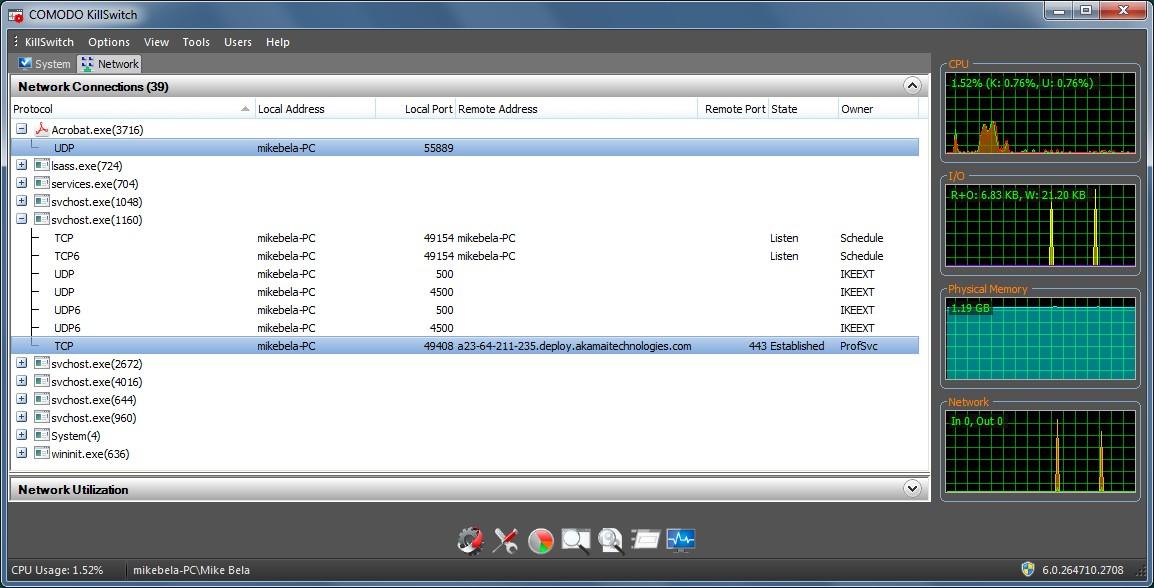
Task: Open the View menu
Action: click(x=156, y=42)
